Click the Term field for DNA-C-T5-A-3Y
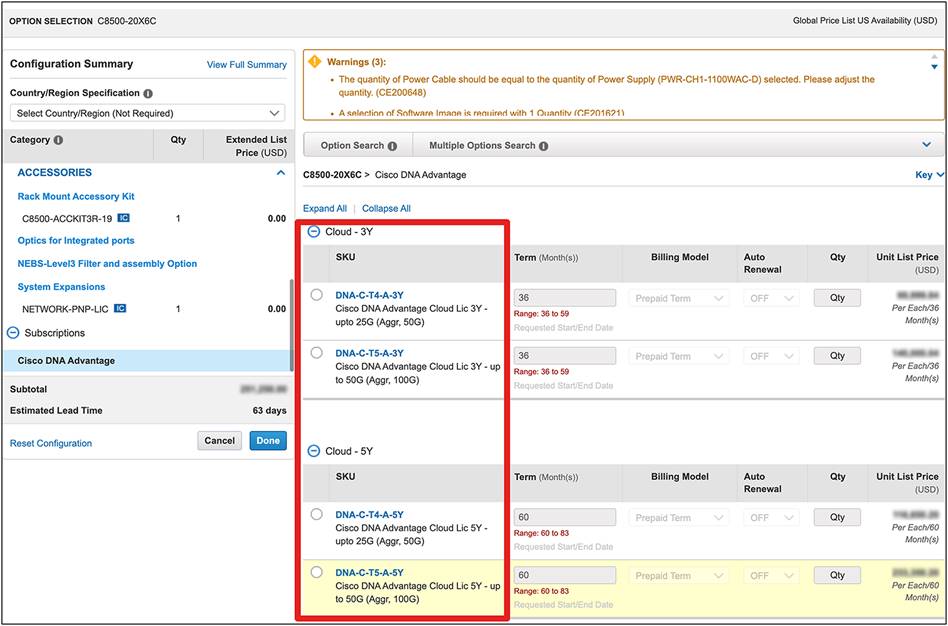The width and height of the screenshot is (948, 626). 565,356
